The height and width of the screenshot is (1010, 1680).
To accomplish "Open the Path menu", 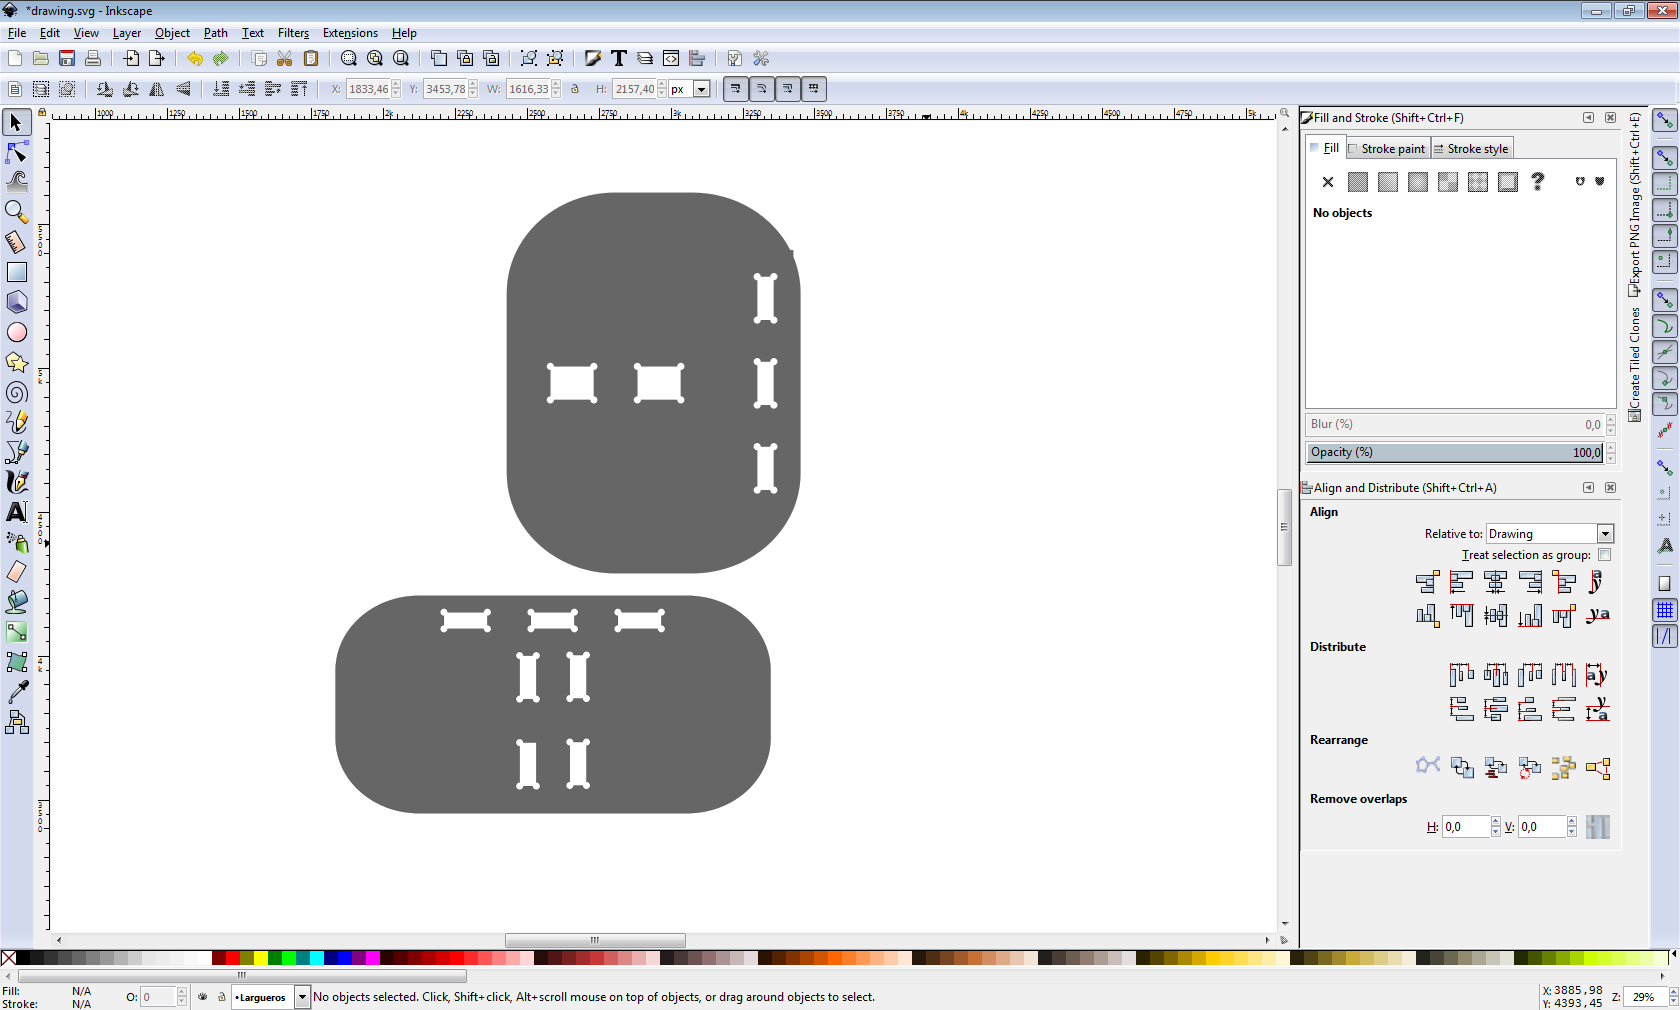I will (x=216, y=33).
